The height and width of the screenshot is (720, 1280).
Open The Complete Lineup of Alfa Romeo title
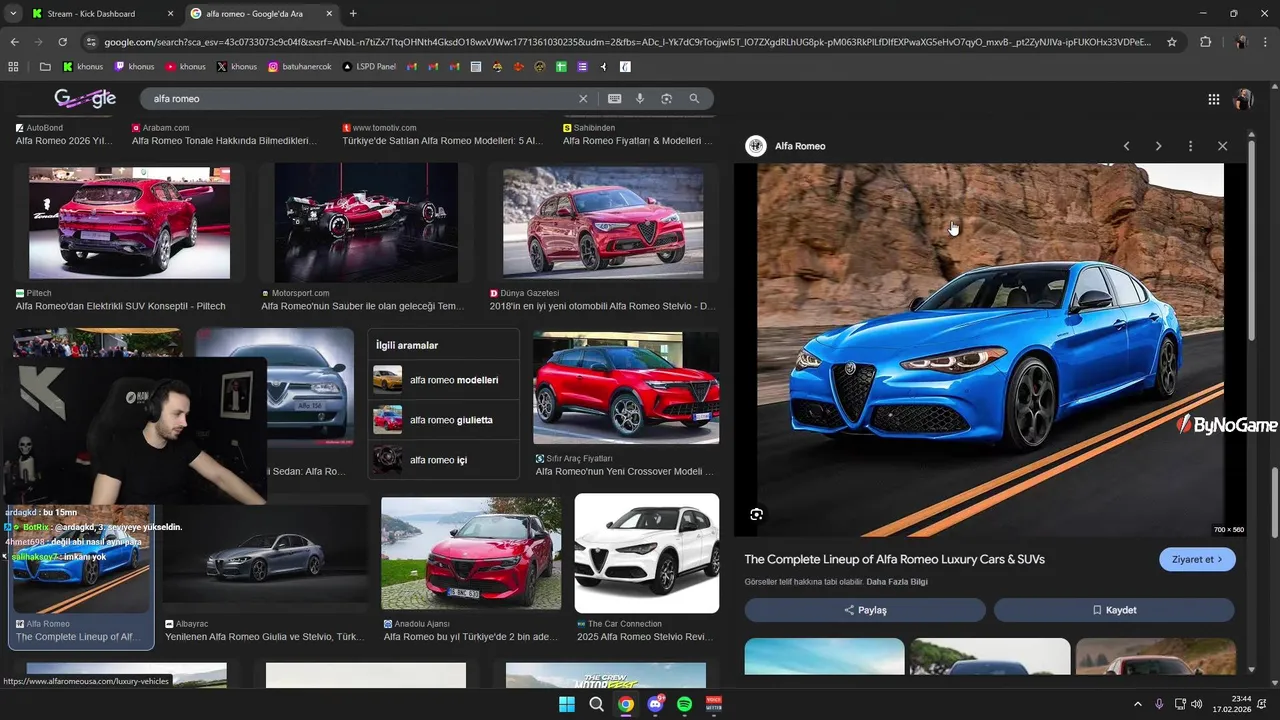pos(894,559)
